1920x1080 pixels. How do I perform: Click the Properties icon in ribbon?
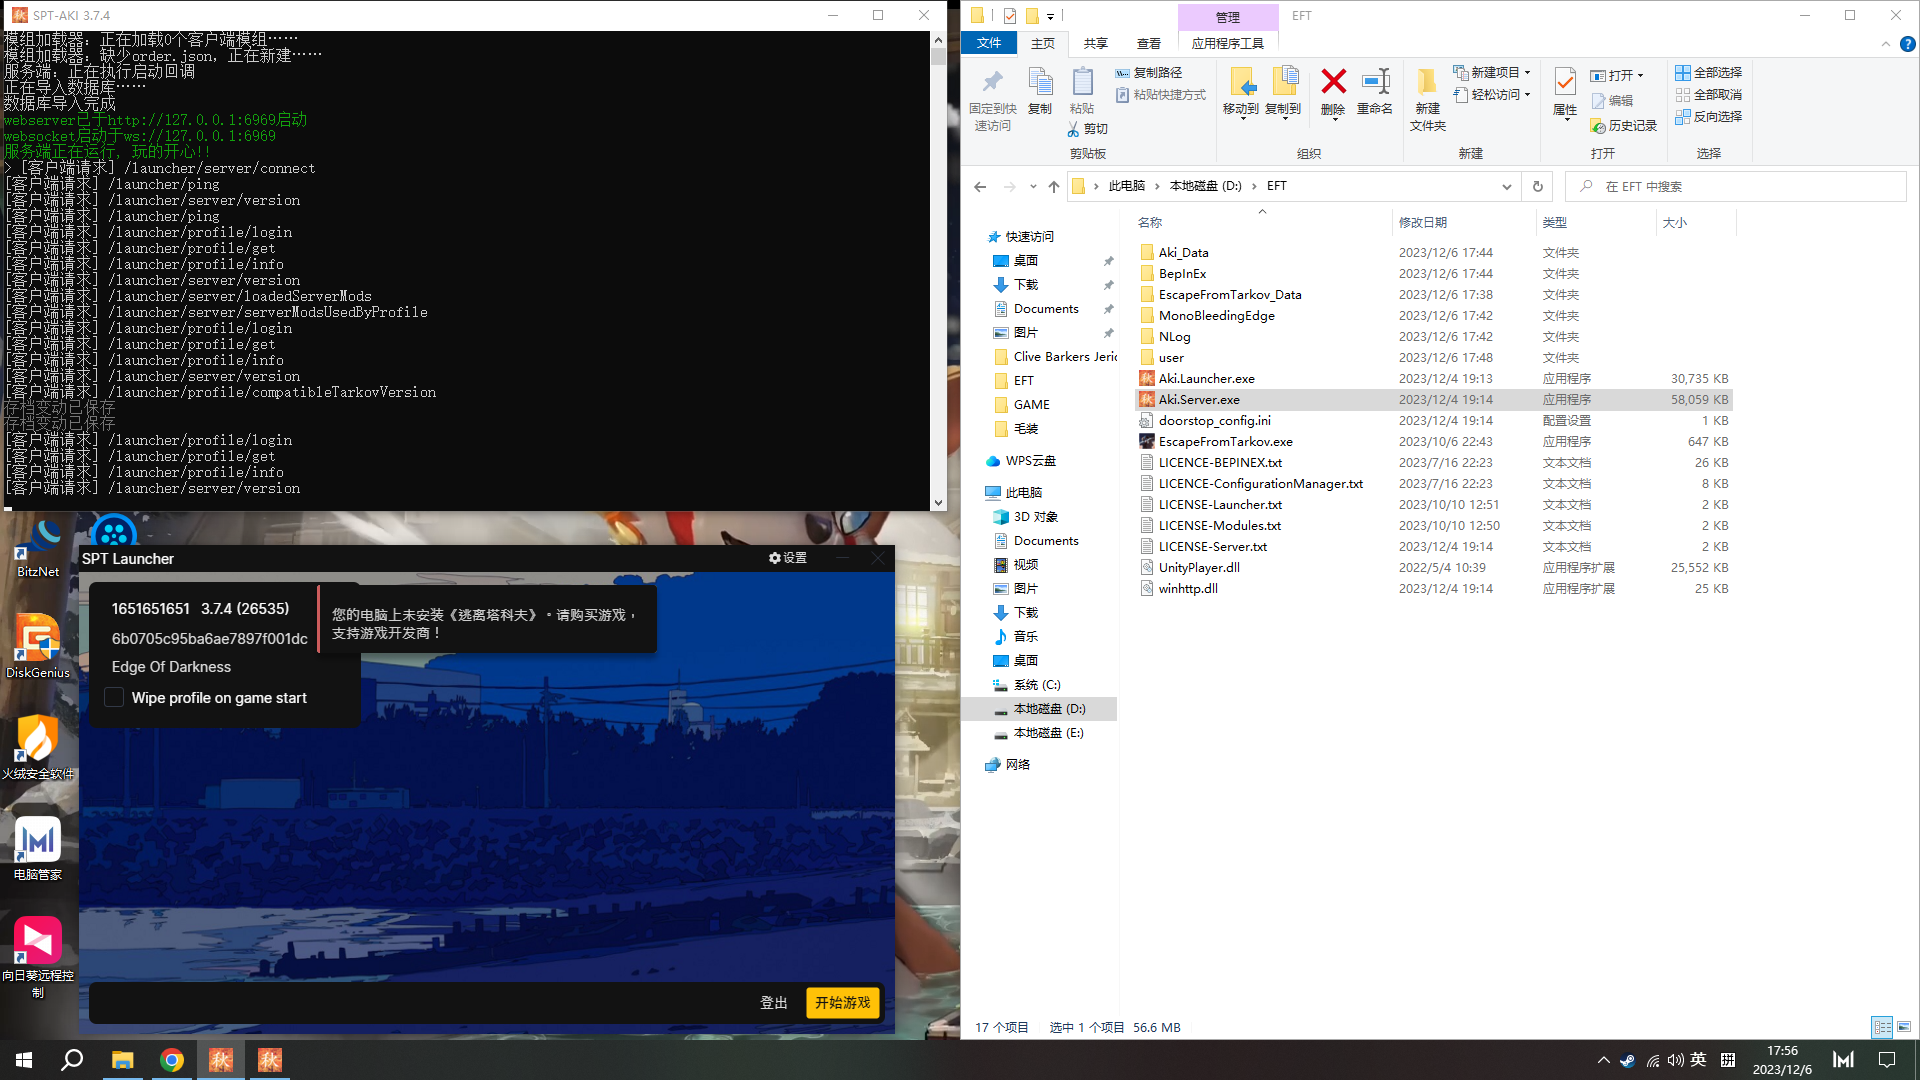(x=1565, y=82)
